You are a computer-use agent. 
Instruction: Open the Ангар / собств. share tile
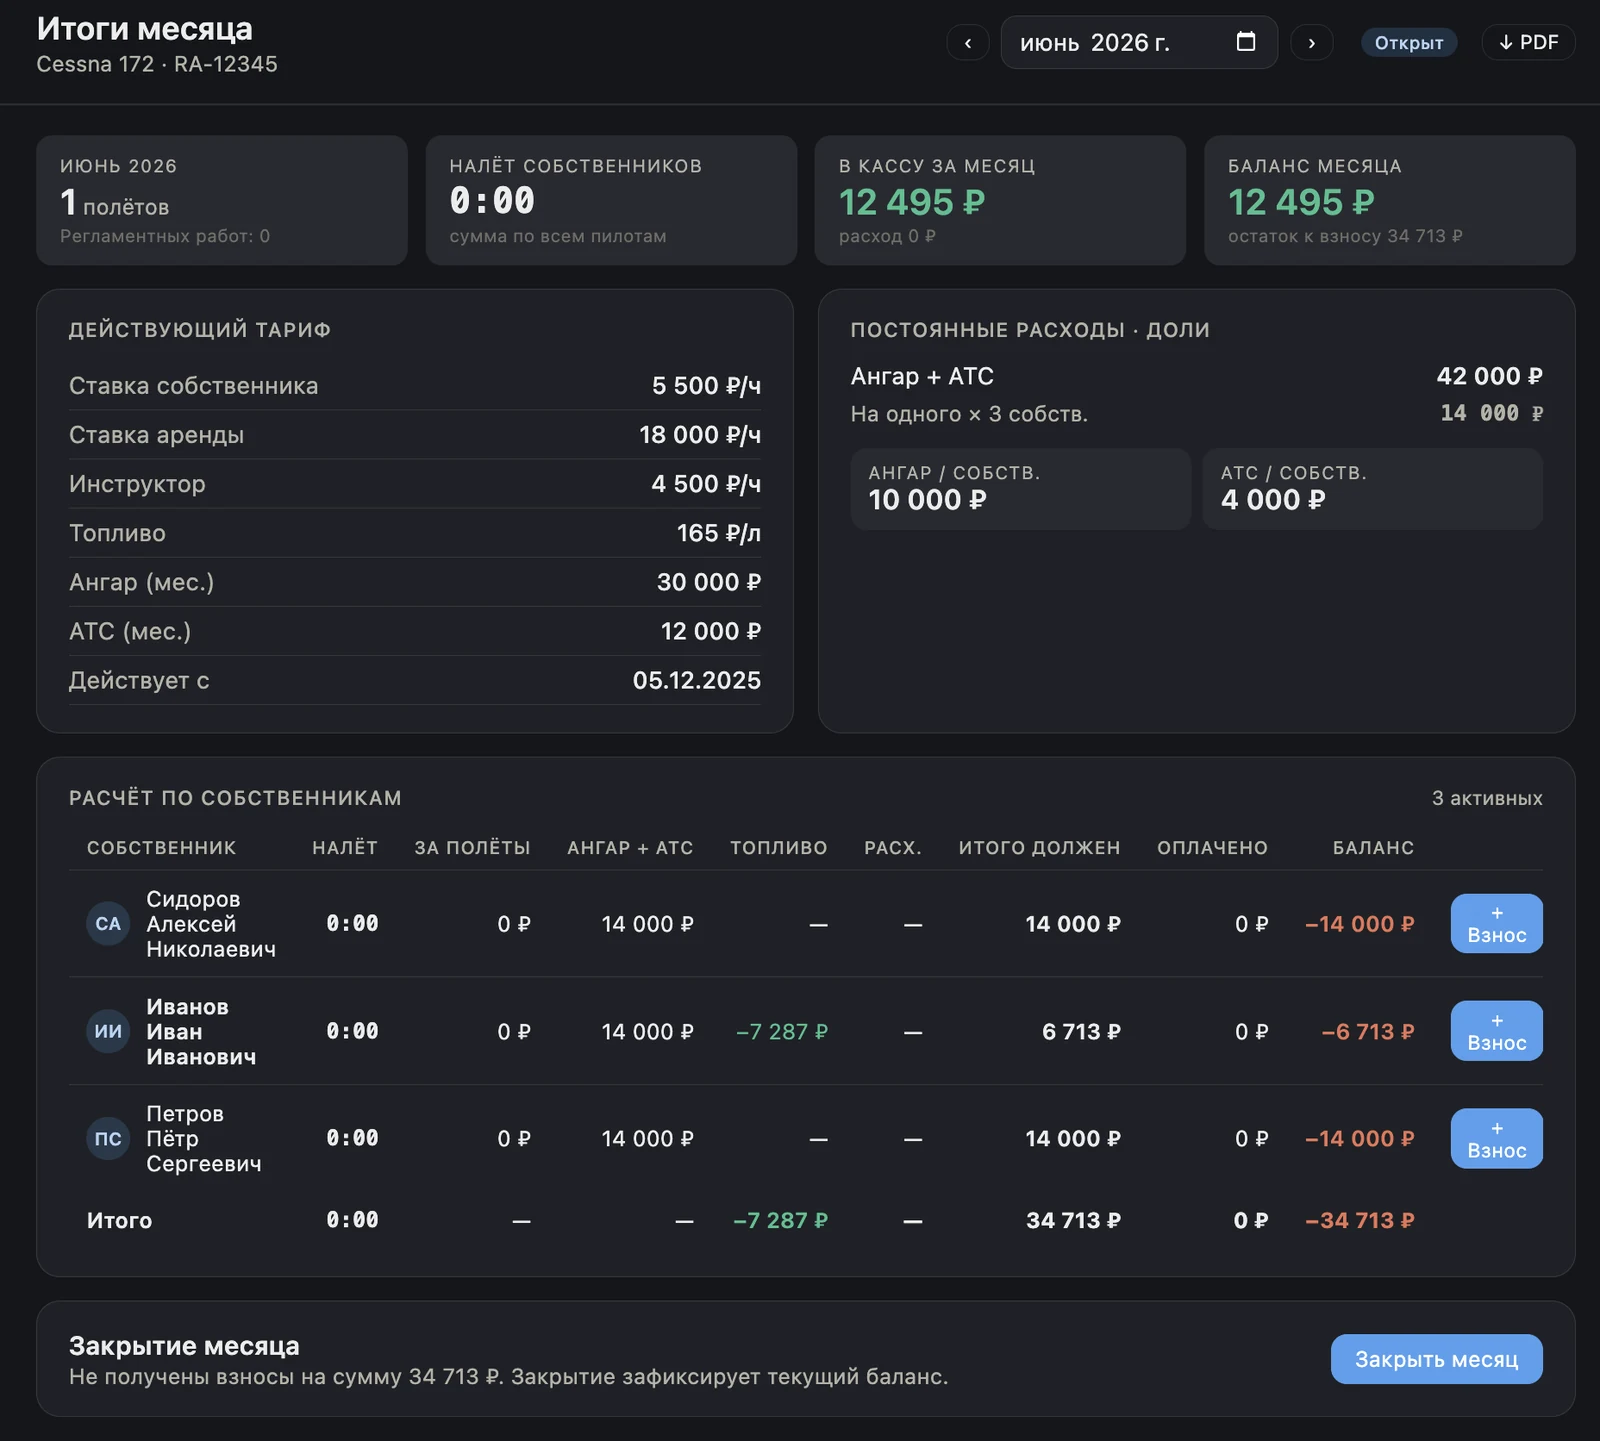[1020, 489]
